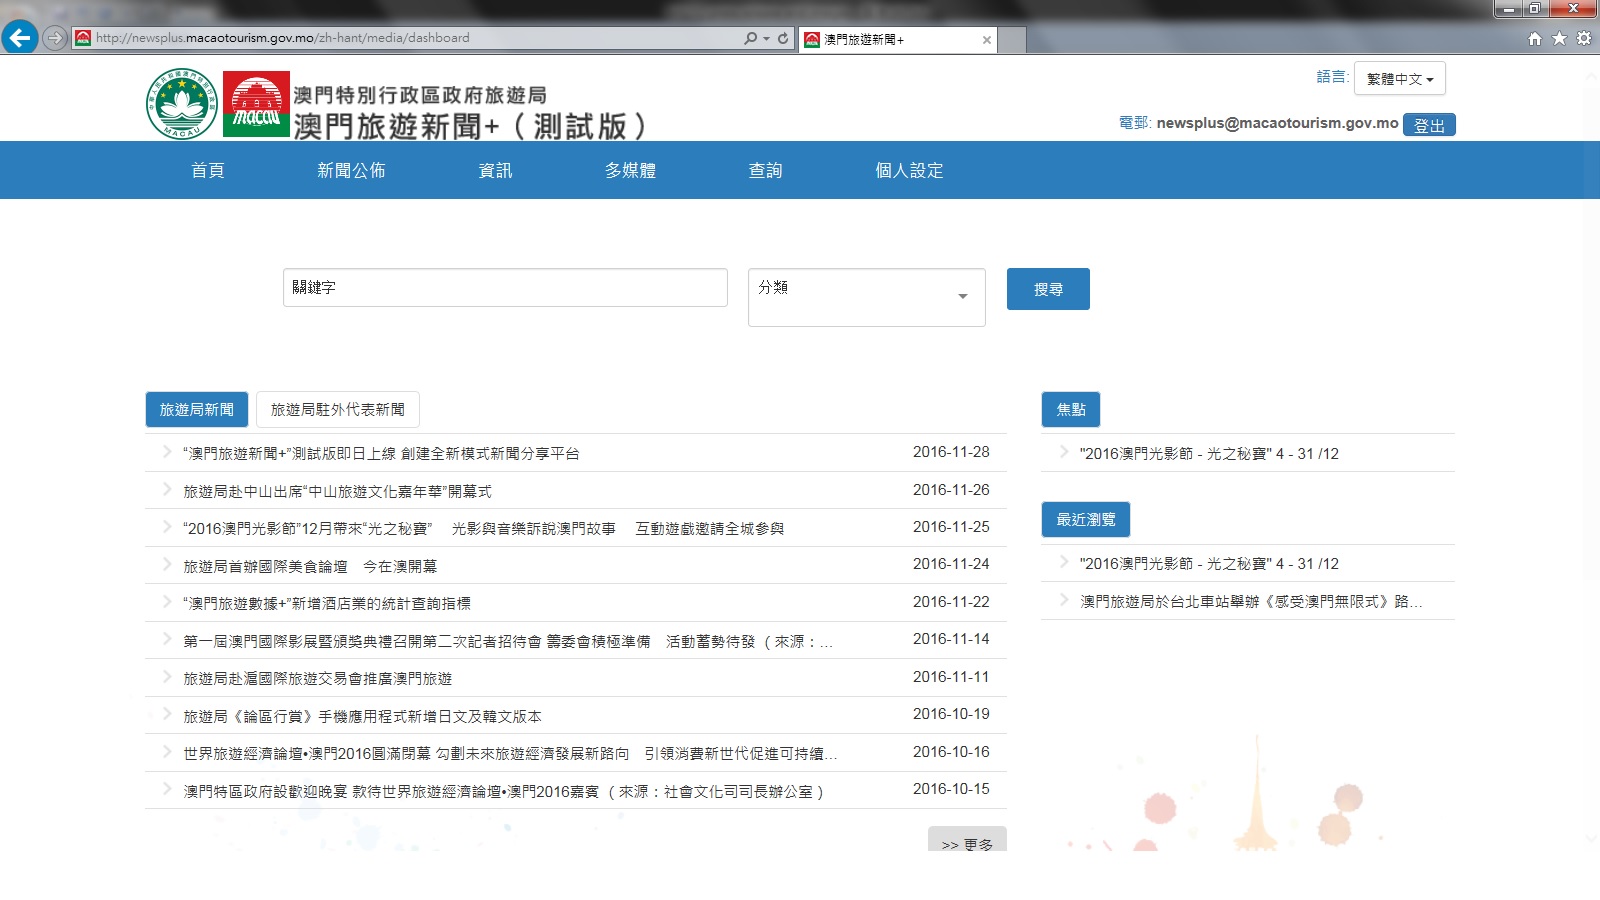Click the browser forward arrow button
1600x900 pixels.
pyautogui.click(x=55, y=38)
